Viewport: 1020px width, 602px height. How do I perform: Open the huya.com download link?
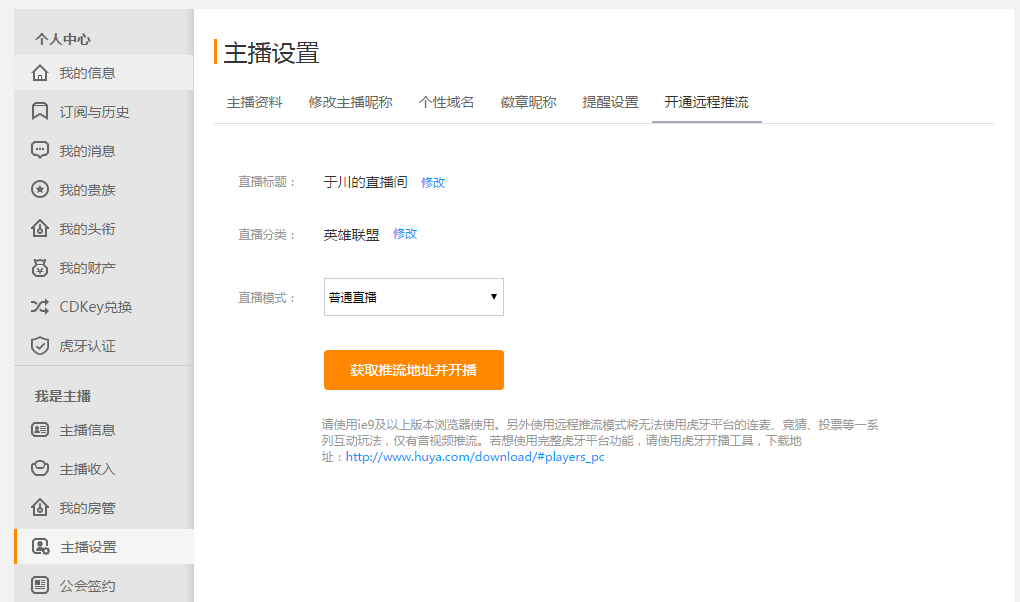[475, 457]
